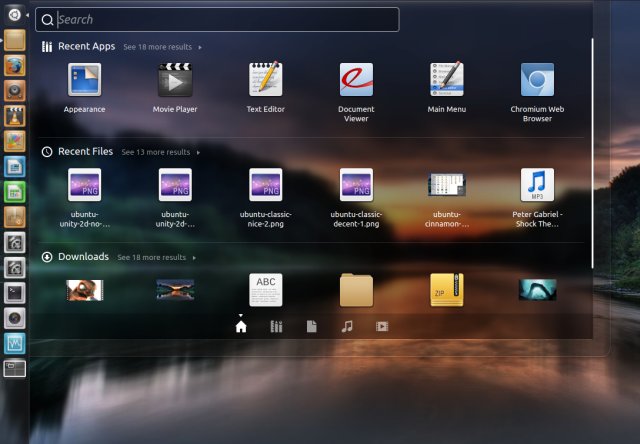
Task: Click the Recent Files section heading
Action: tap(85, 152)
